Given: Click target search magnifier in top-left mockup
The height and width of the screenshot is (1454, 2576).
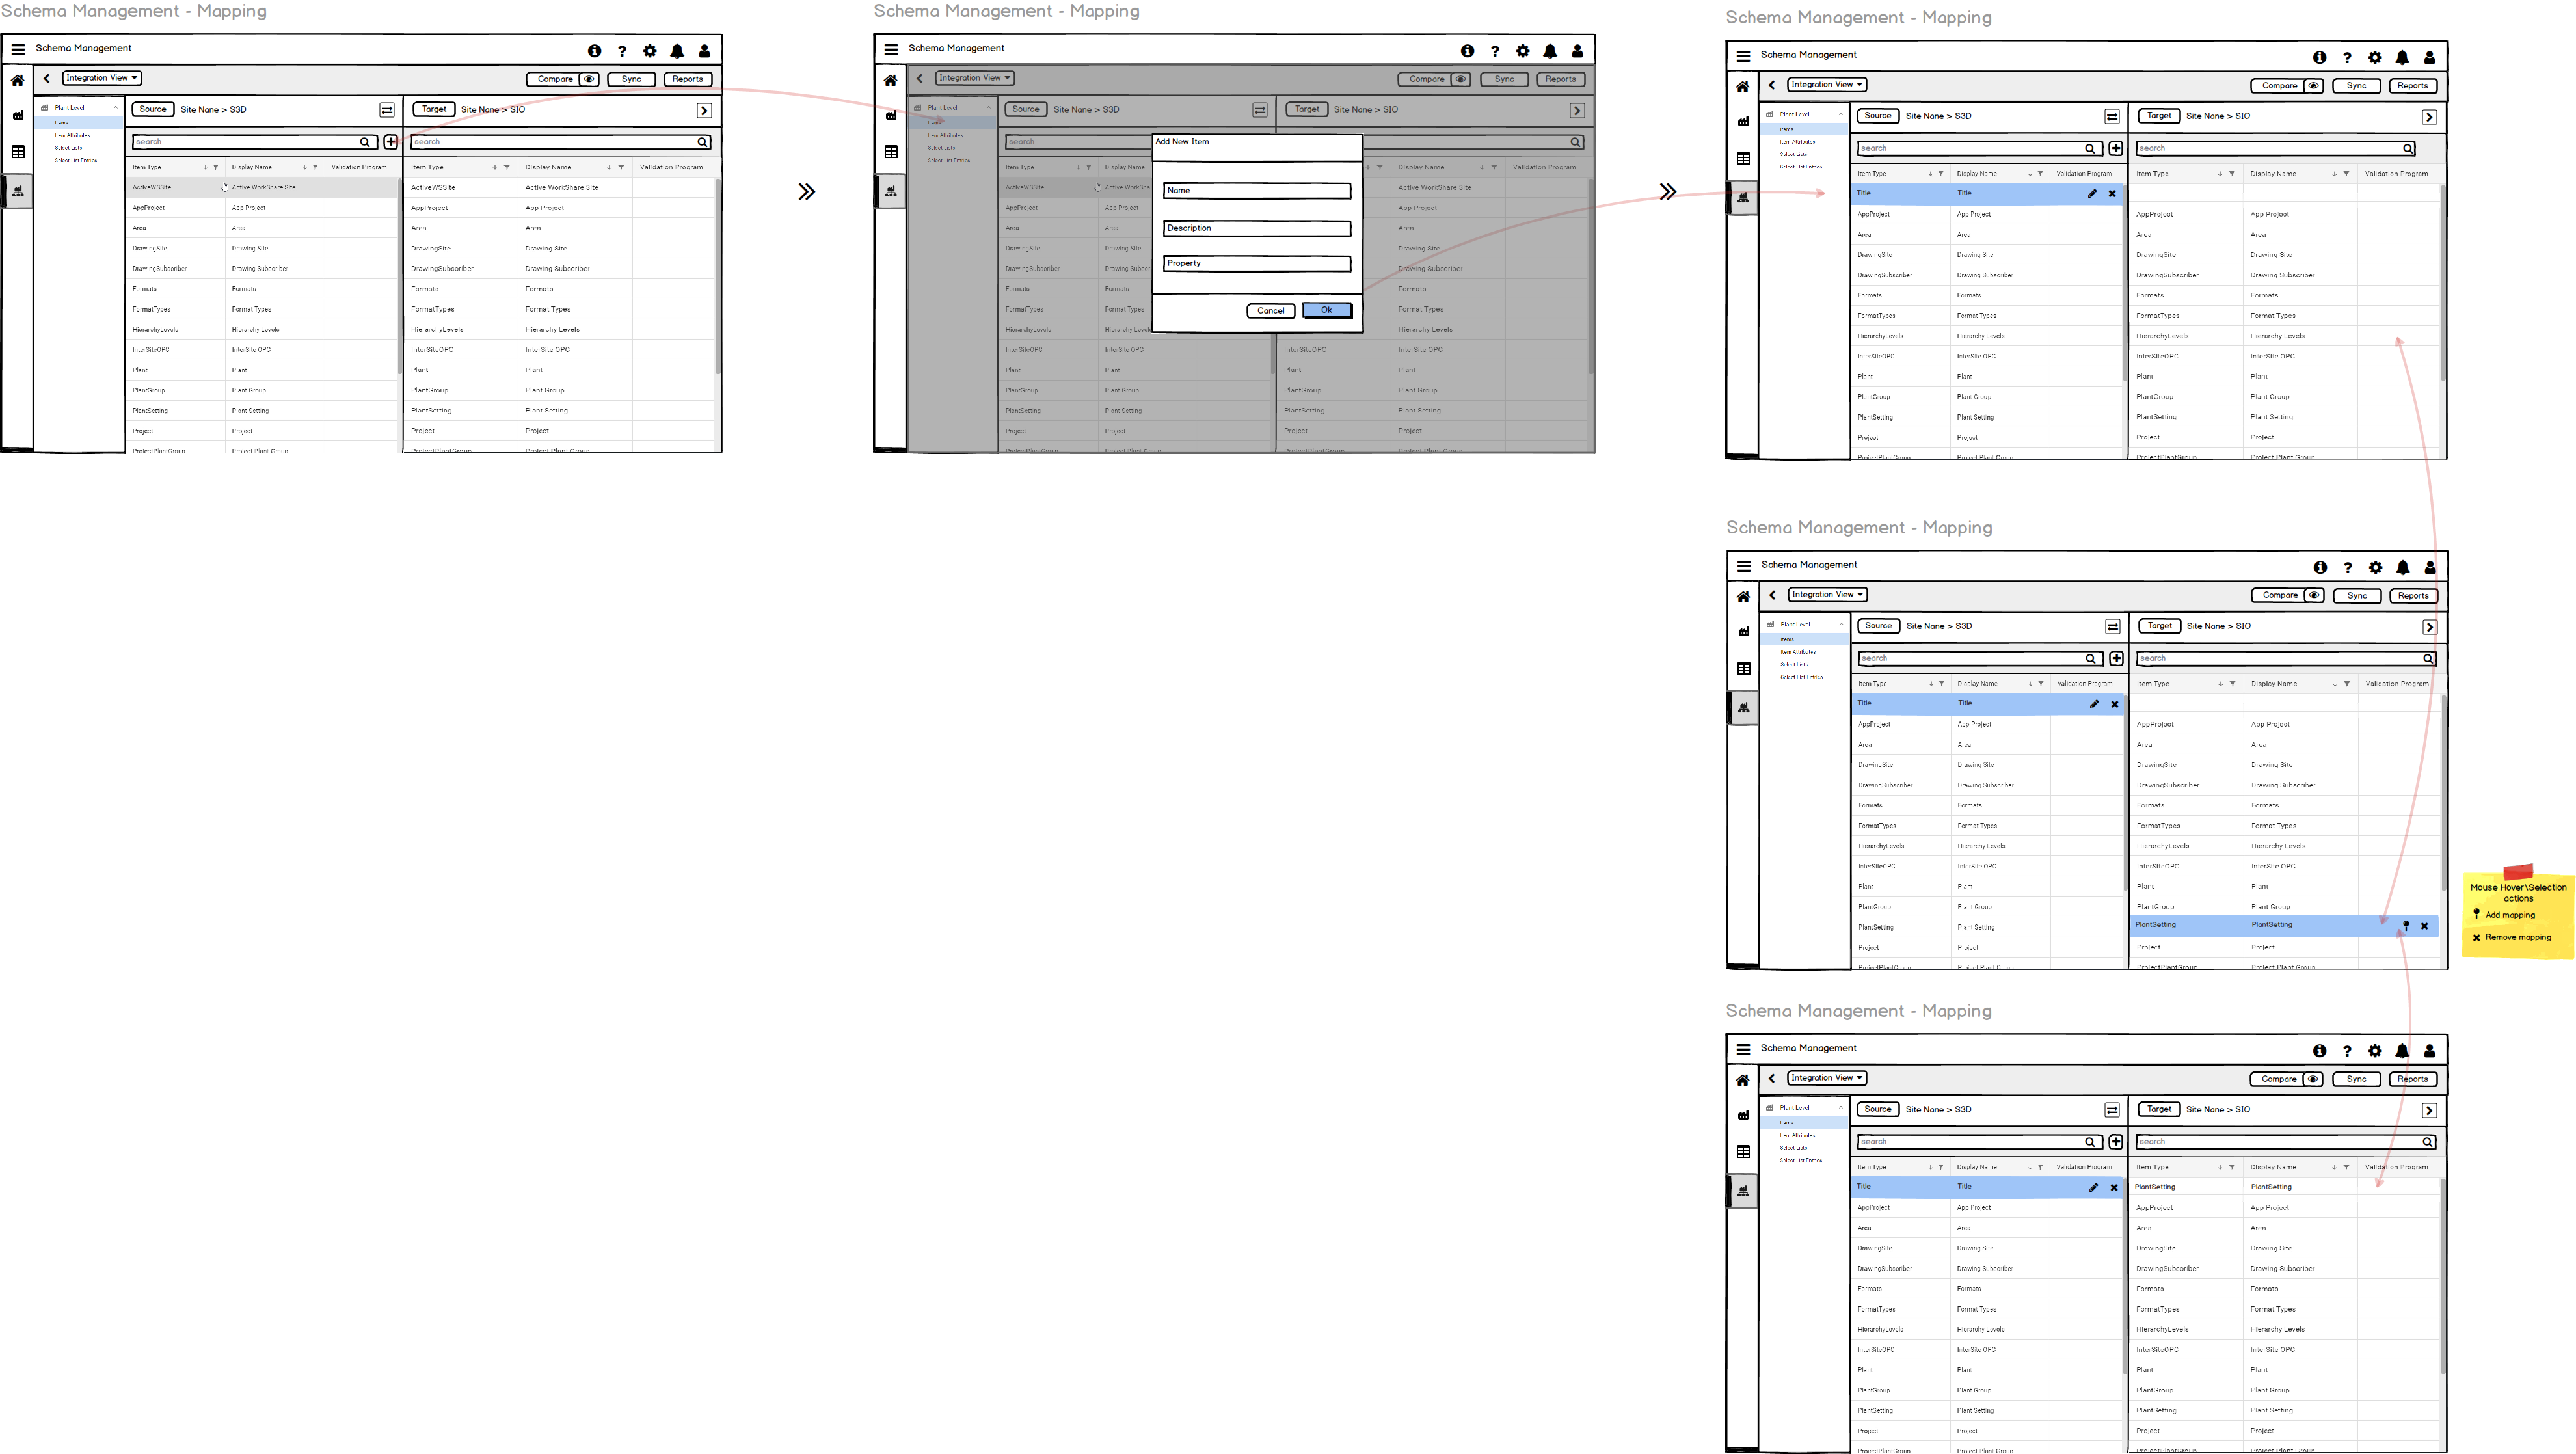Looking at the screenshot, I should [x=702, y=142].
